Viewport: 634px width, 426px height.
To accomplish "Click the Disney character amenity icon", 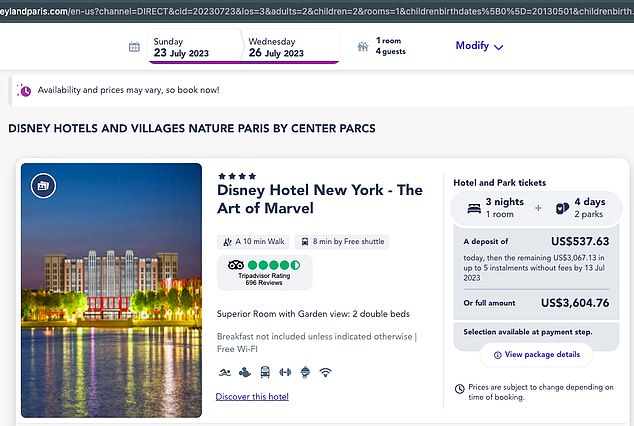I will click(245, 372).
